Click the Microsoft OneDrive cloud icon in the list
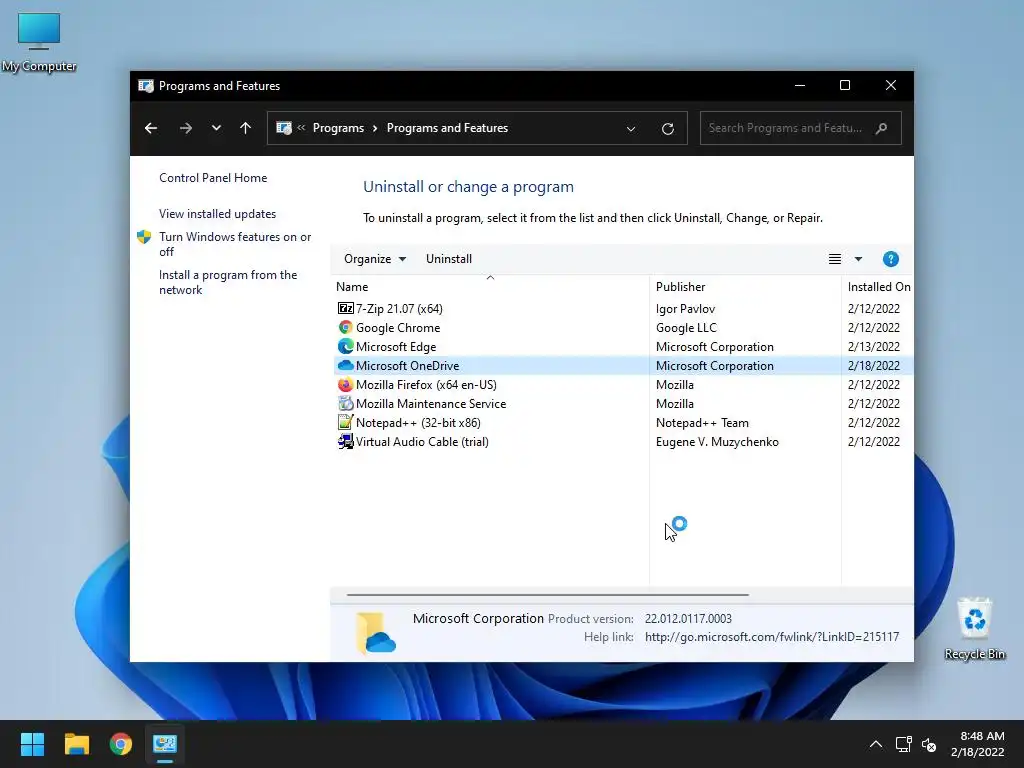This screenshot has width=1024, height=768. 345,365
